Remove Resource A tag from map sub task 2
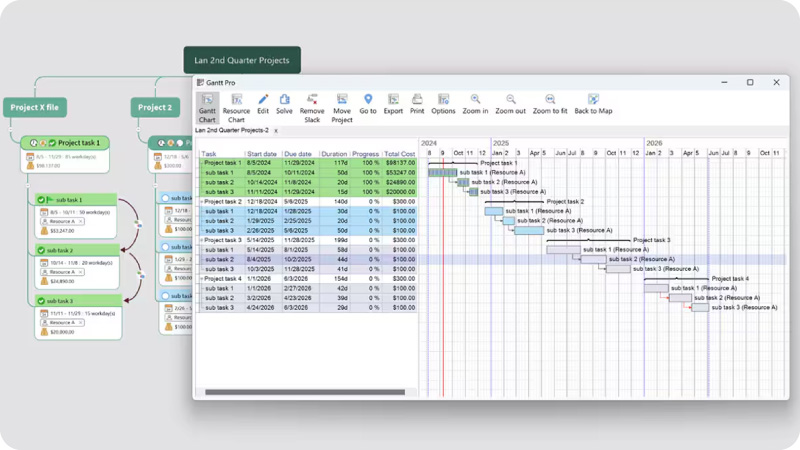Screen dimensions: 800x450 pos(81,272)
